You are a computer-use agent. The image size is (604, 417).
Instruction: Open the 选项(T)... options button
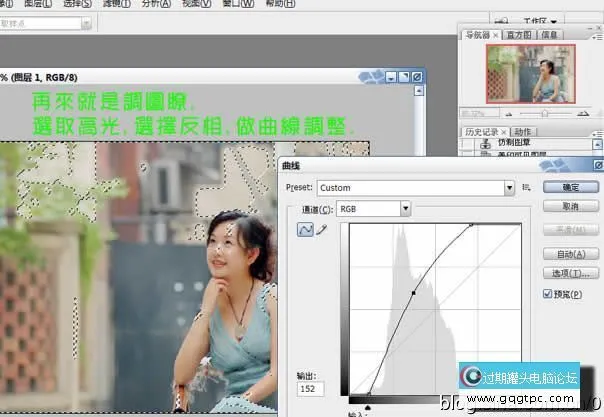click(571, 273)
